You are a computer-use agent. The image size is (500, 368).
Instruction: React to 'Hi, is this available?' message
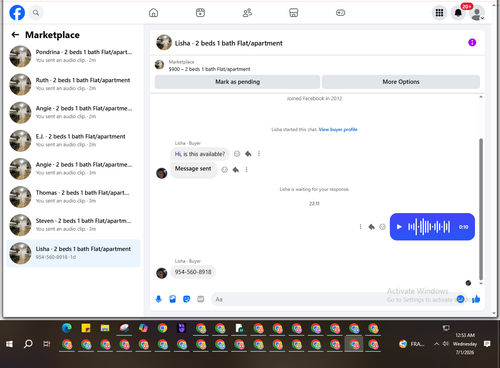click(237, 154)
